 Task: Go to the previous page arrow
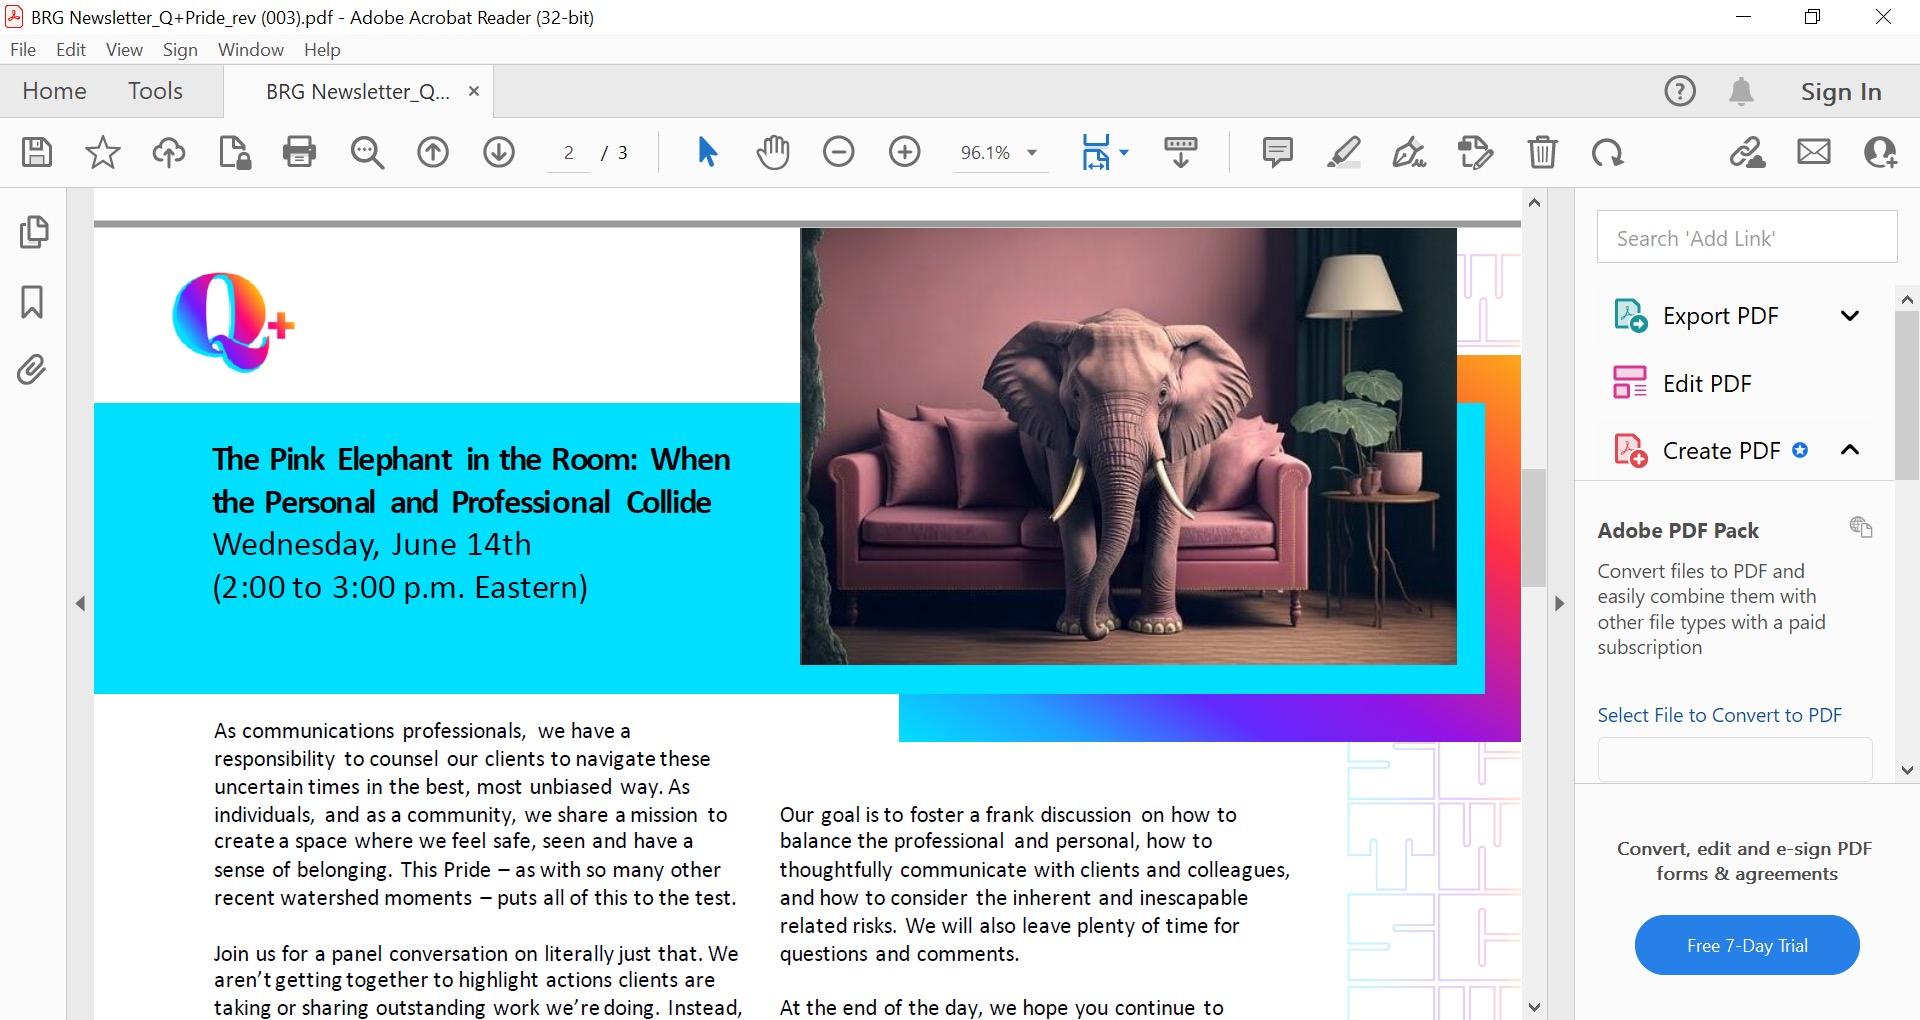click(433, 152)
